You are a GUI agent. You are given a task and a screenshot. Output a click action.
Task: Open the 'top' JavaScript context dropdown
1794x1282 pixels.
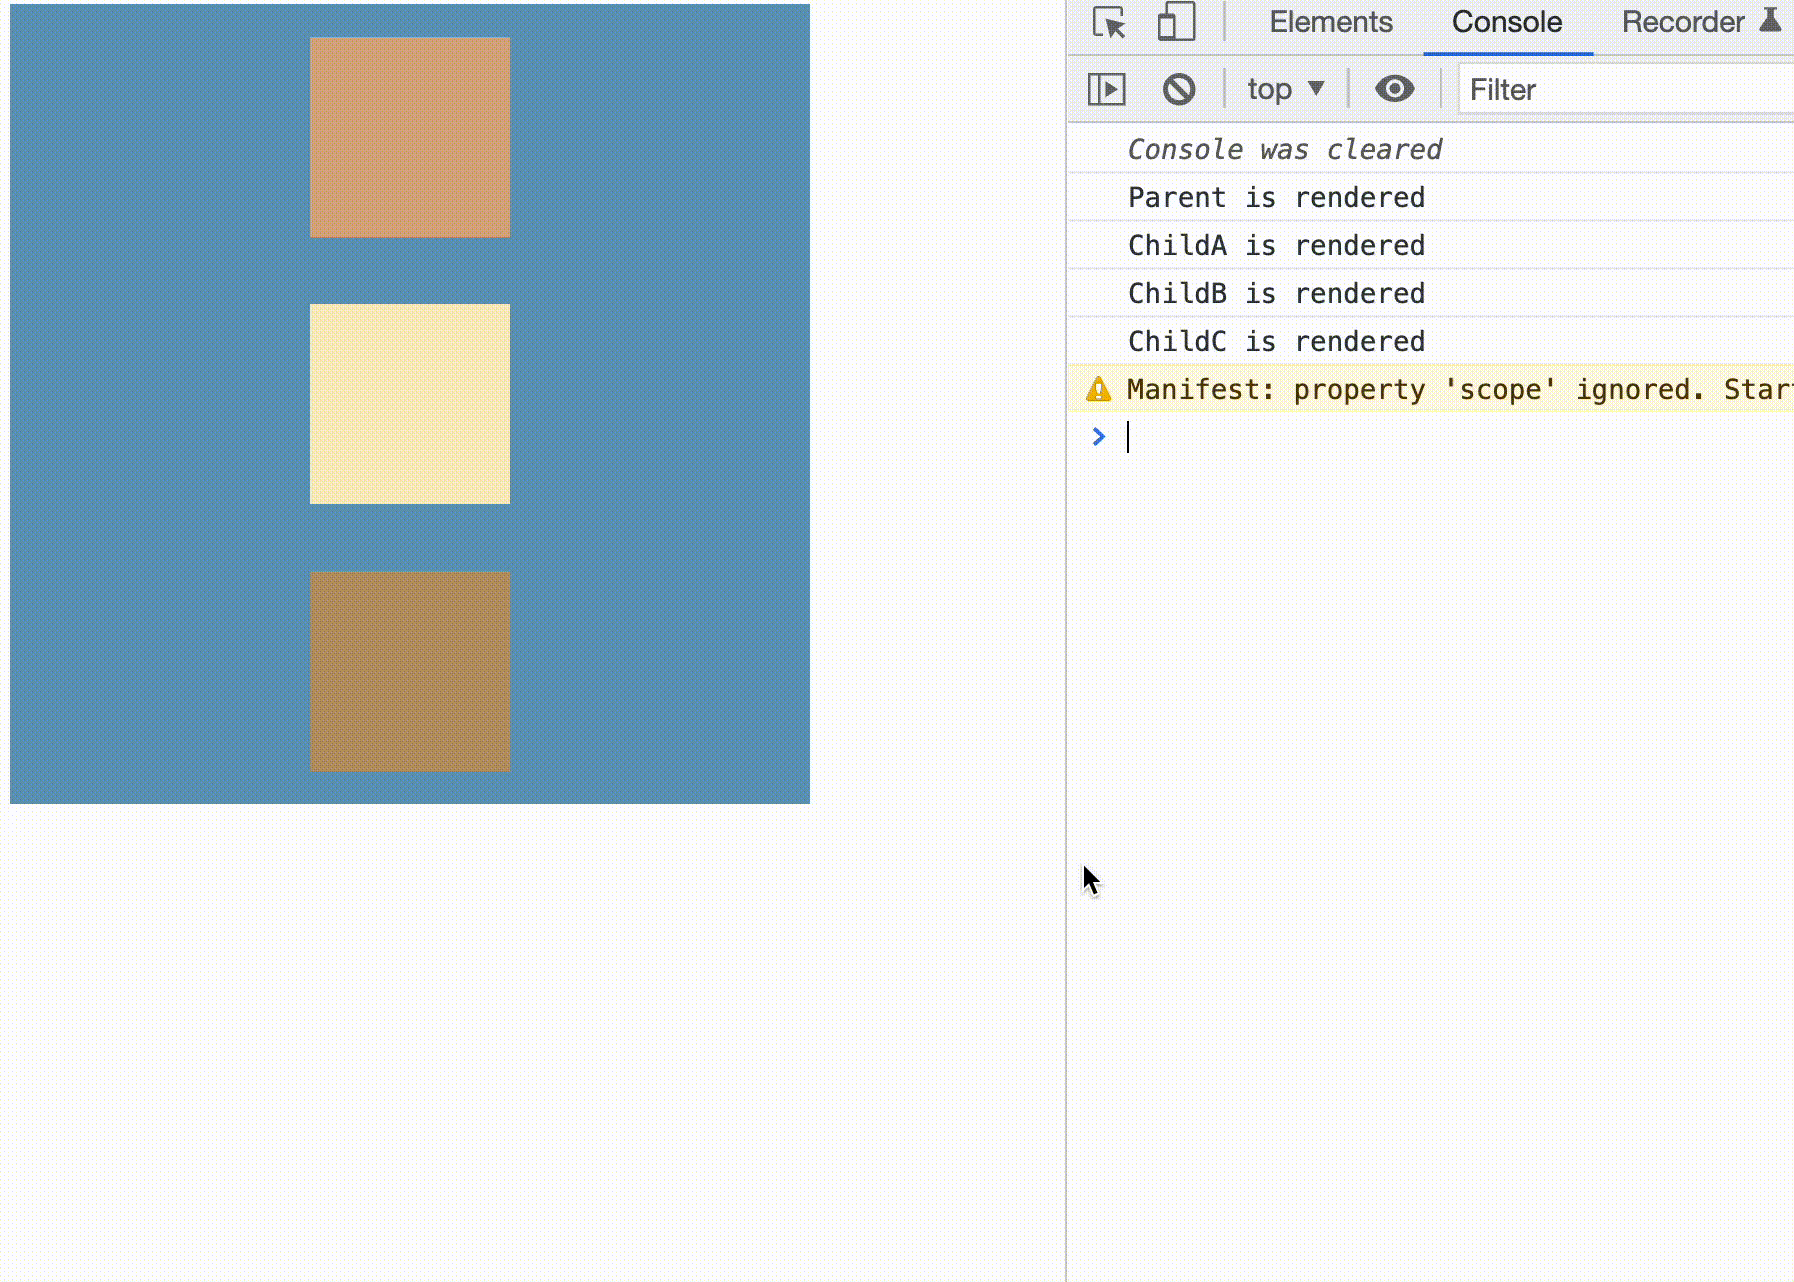click(1270, 89)
